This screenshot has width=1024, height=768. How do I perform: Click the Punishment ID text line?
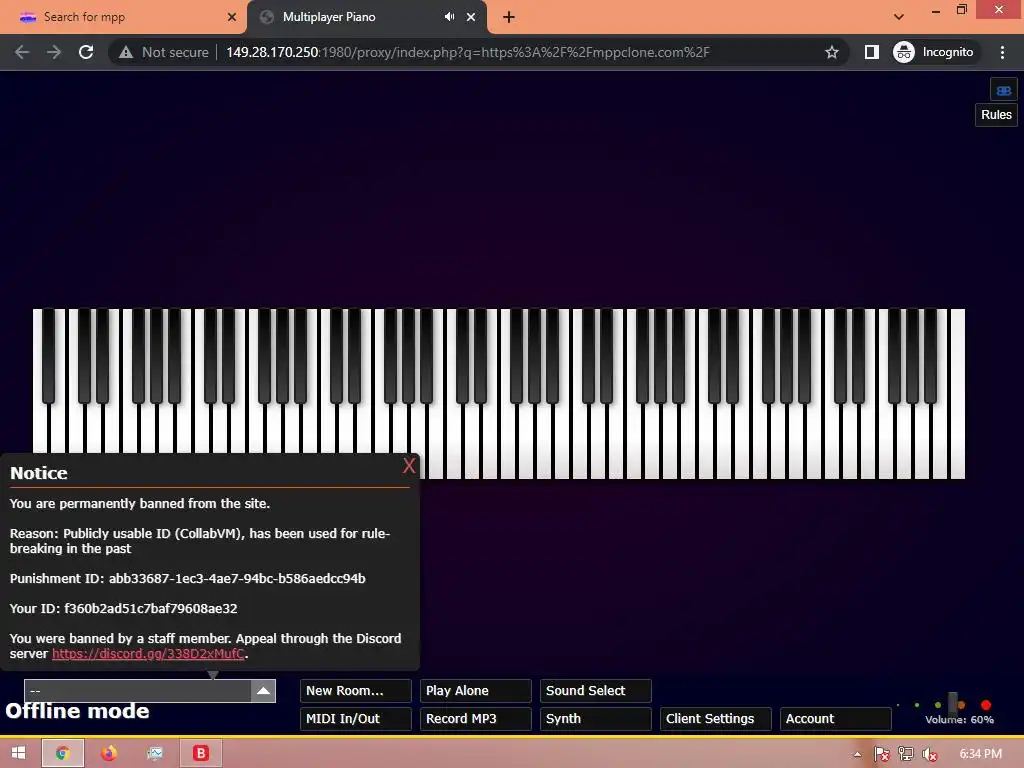[x=187, y=579]
